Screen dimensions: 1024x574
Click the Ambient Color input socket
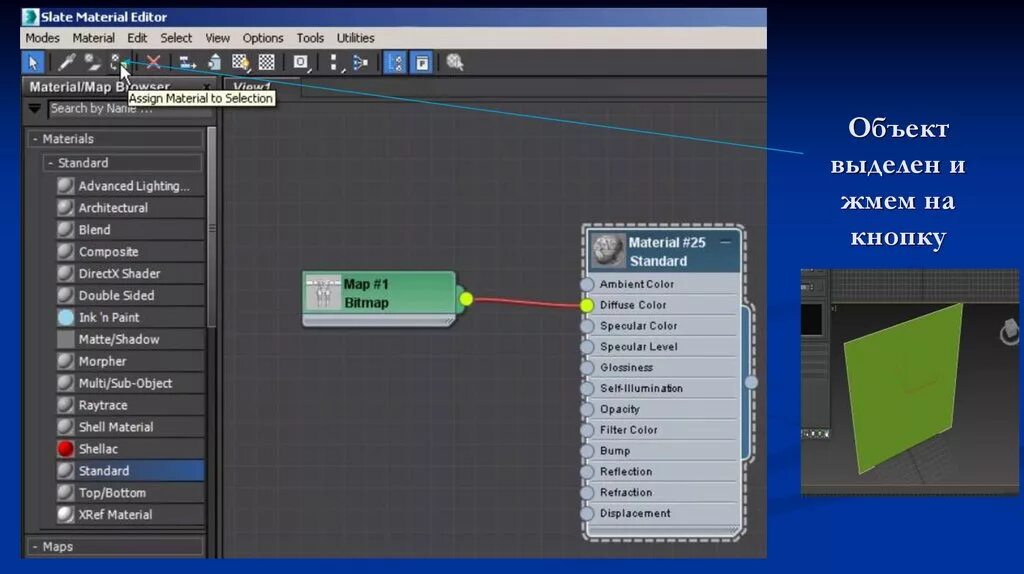tap(587, 284)
